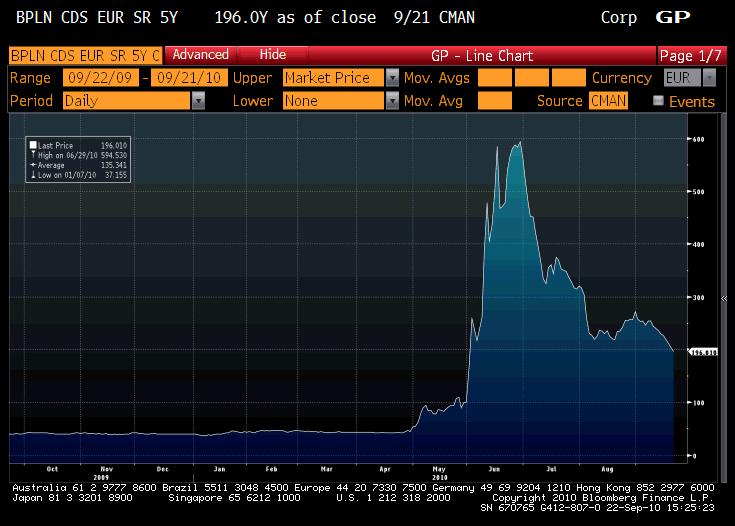This screenshot has width=735, height=526.
Task: Open the Upper Market Price dropdown
Action: pyautogui.click(x=392, y=78)
